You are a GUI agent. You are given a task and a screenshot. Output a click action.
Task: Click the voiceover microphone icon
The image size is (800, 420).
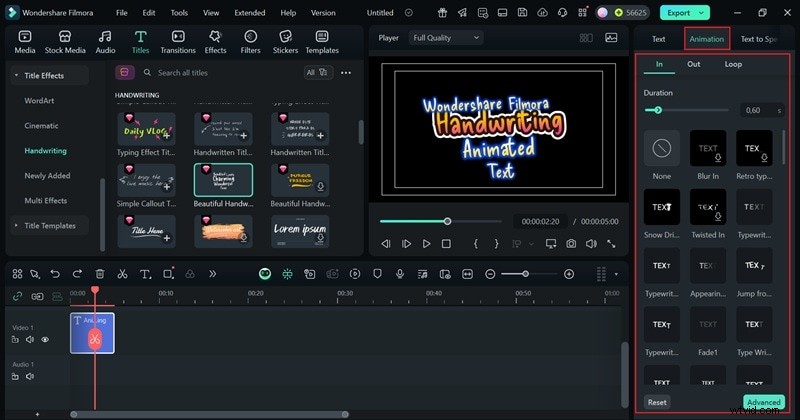point(399,274)
